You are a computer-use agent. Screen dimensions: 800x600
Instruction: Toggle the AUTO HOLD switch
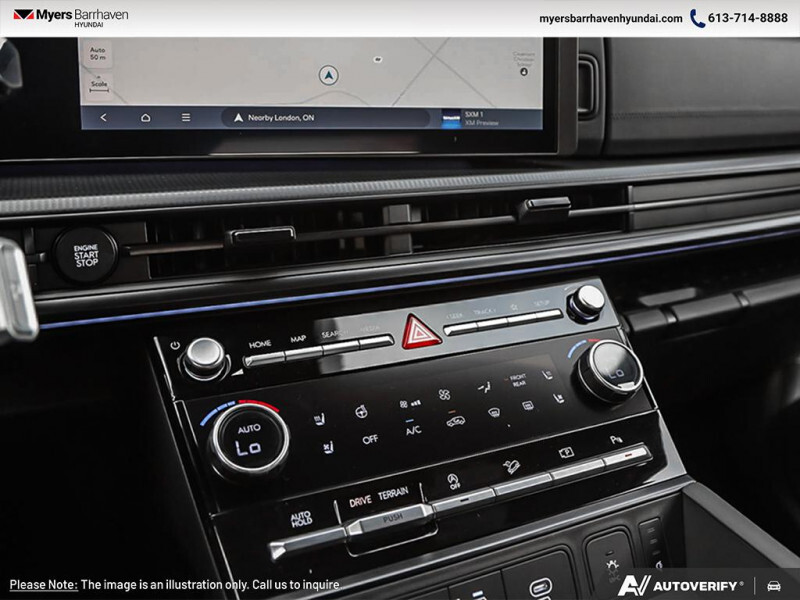pyautogui.click(x=301, y=520)
